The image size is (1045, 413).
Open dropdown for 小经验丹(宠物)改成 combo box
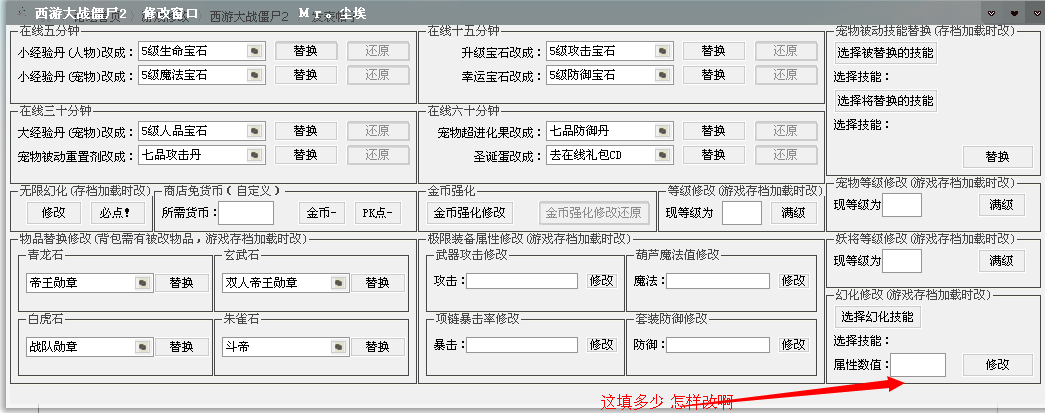(x=255, y=76)
